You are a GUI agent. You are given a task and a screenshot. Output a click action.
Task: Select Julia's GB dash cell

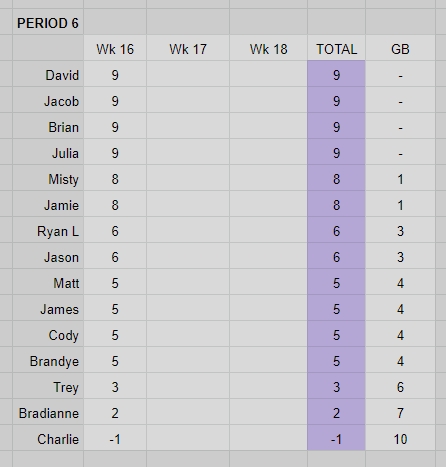400,152
